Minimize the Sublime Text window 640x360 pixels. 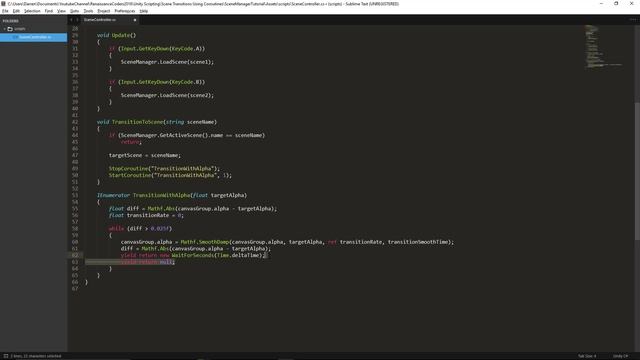(x=601, y=3)
